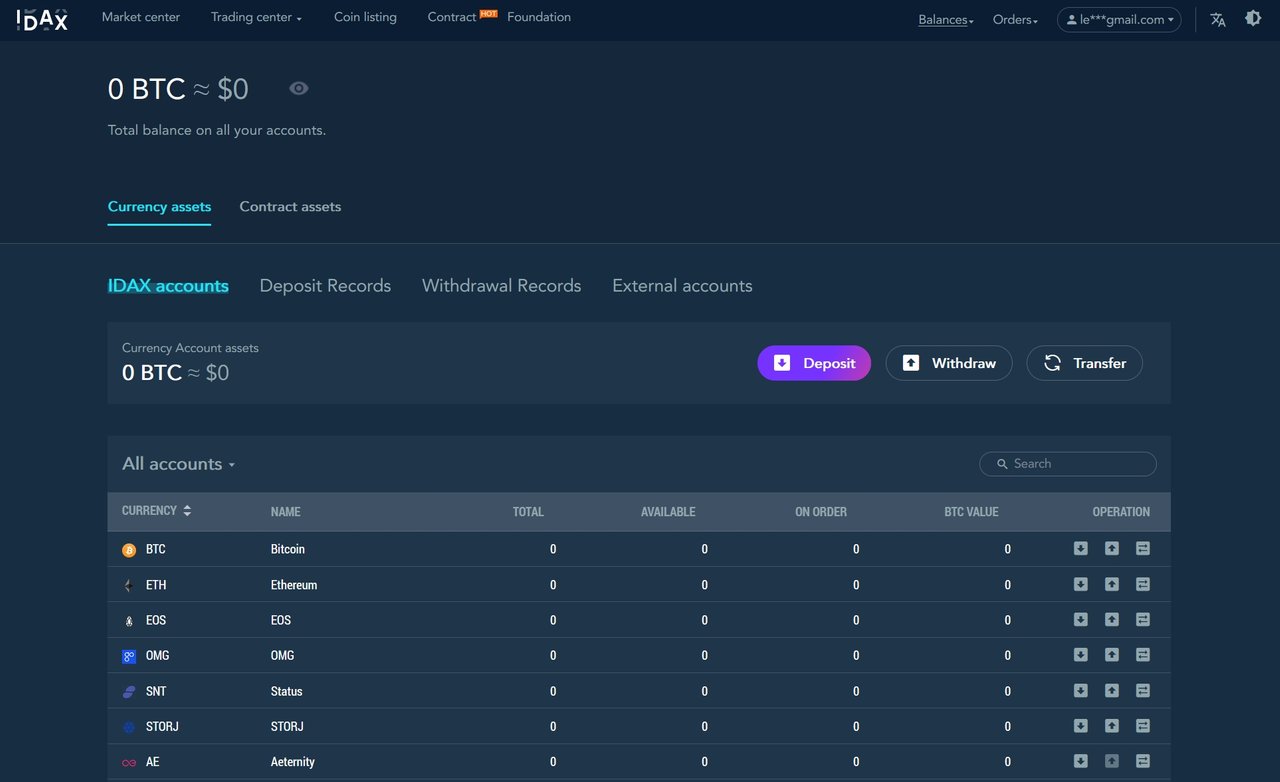The height and width of the screenshot is (782, 1280).
Task: Click AE row transfer icon
Action: coord(1143,761)
